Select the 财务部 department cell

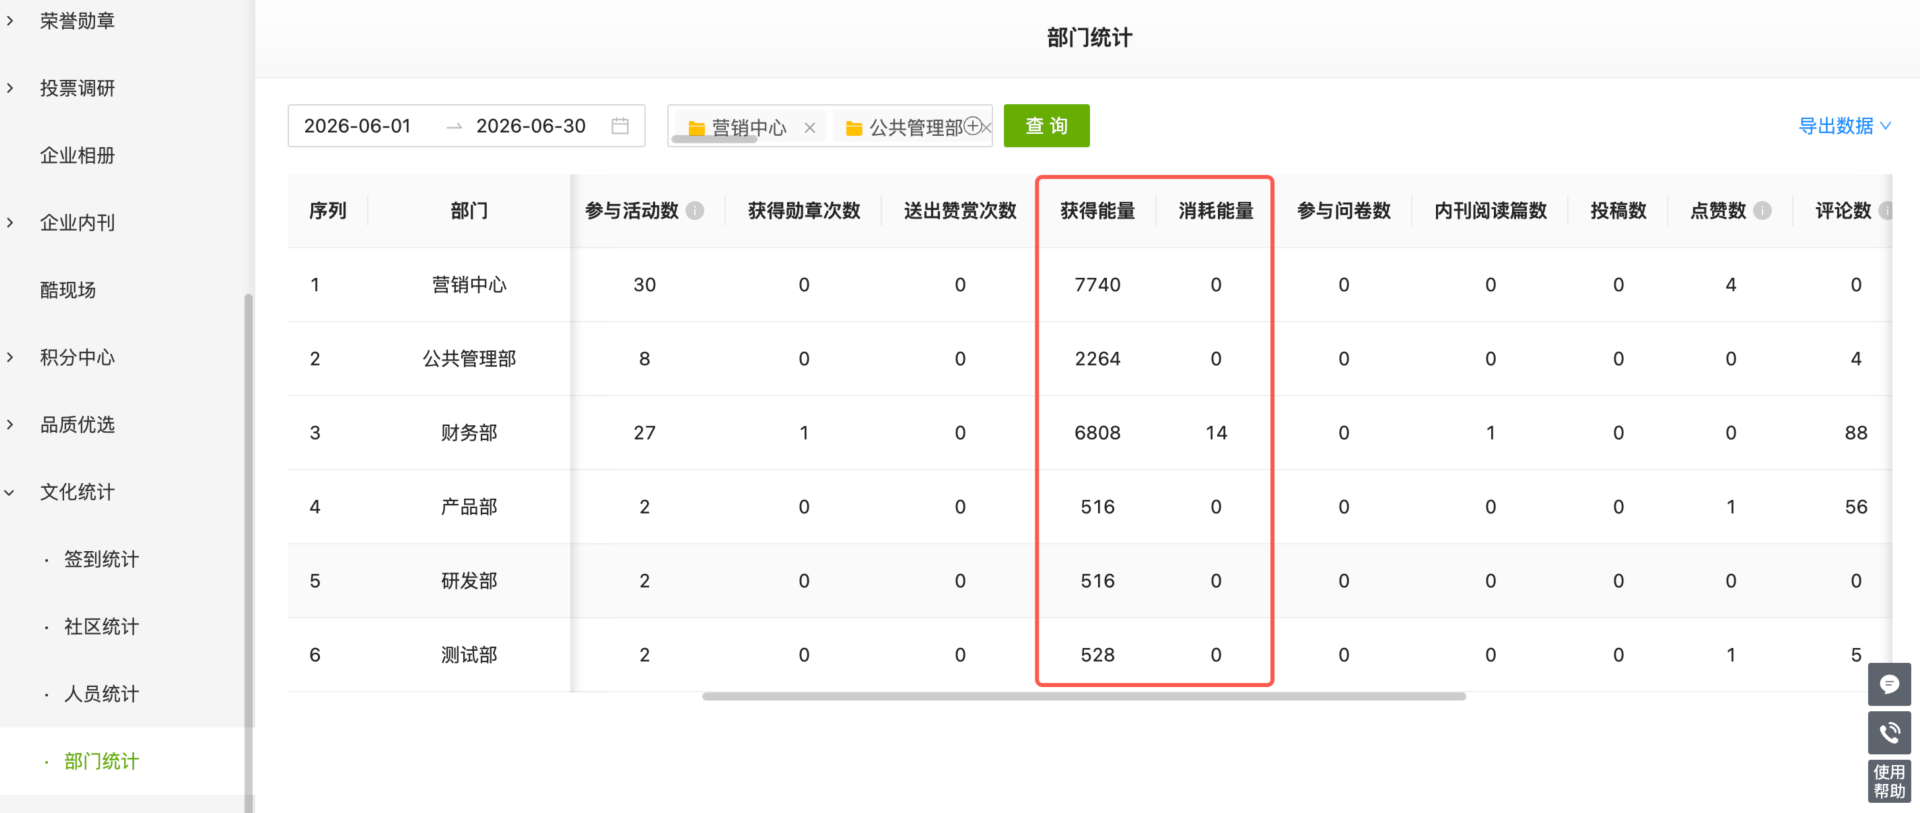(x=469, y=433)
